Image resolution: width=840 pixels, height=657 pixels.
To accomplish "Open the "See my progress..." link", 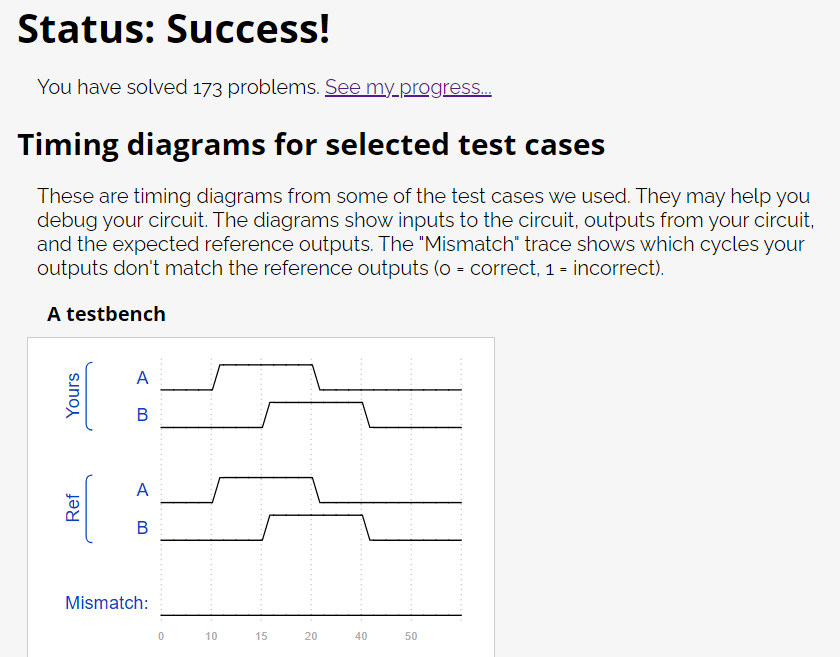I will [x=408, y=87].
